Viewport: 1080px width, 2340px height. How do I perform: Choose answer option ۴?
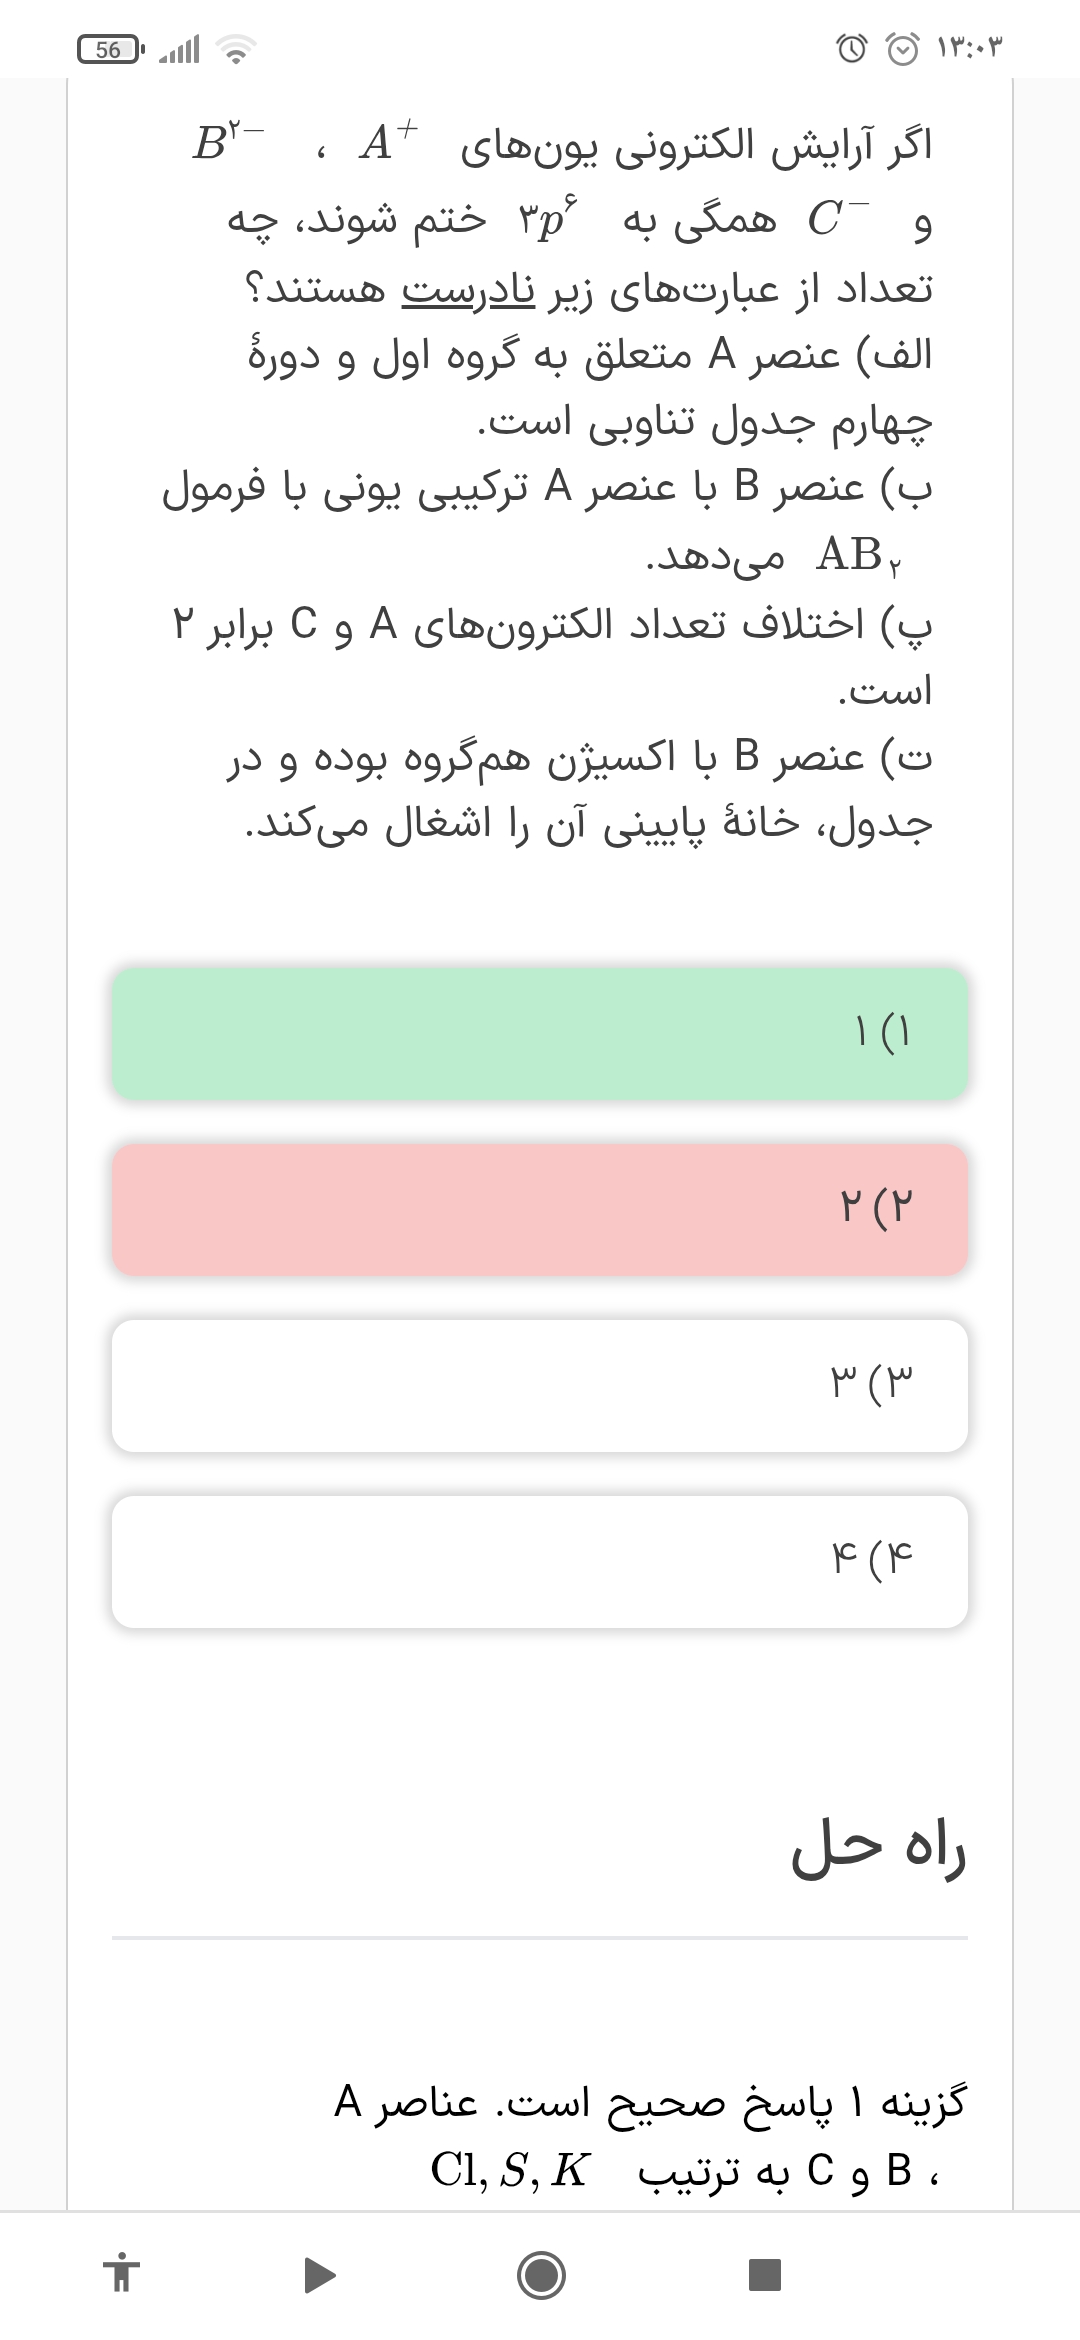(540, 1561)
